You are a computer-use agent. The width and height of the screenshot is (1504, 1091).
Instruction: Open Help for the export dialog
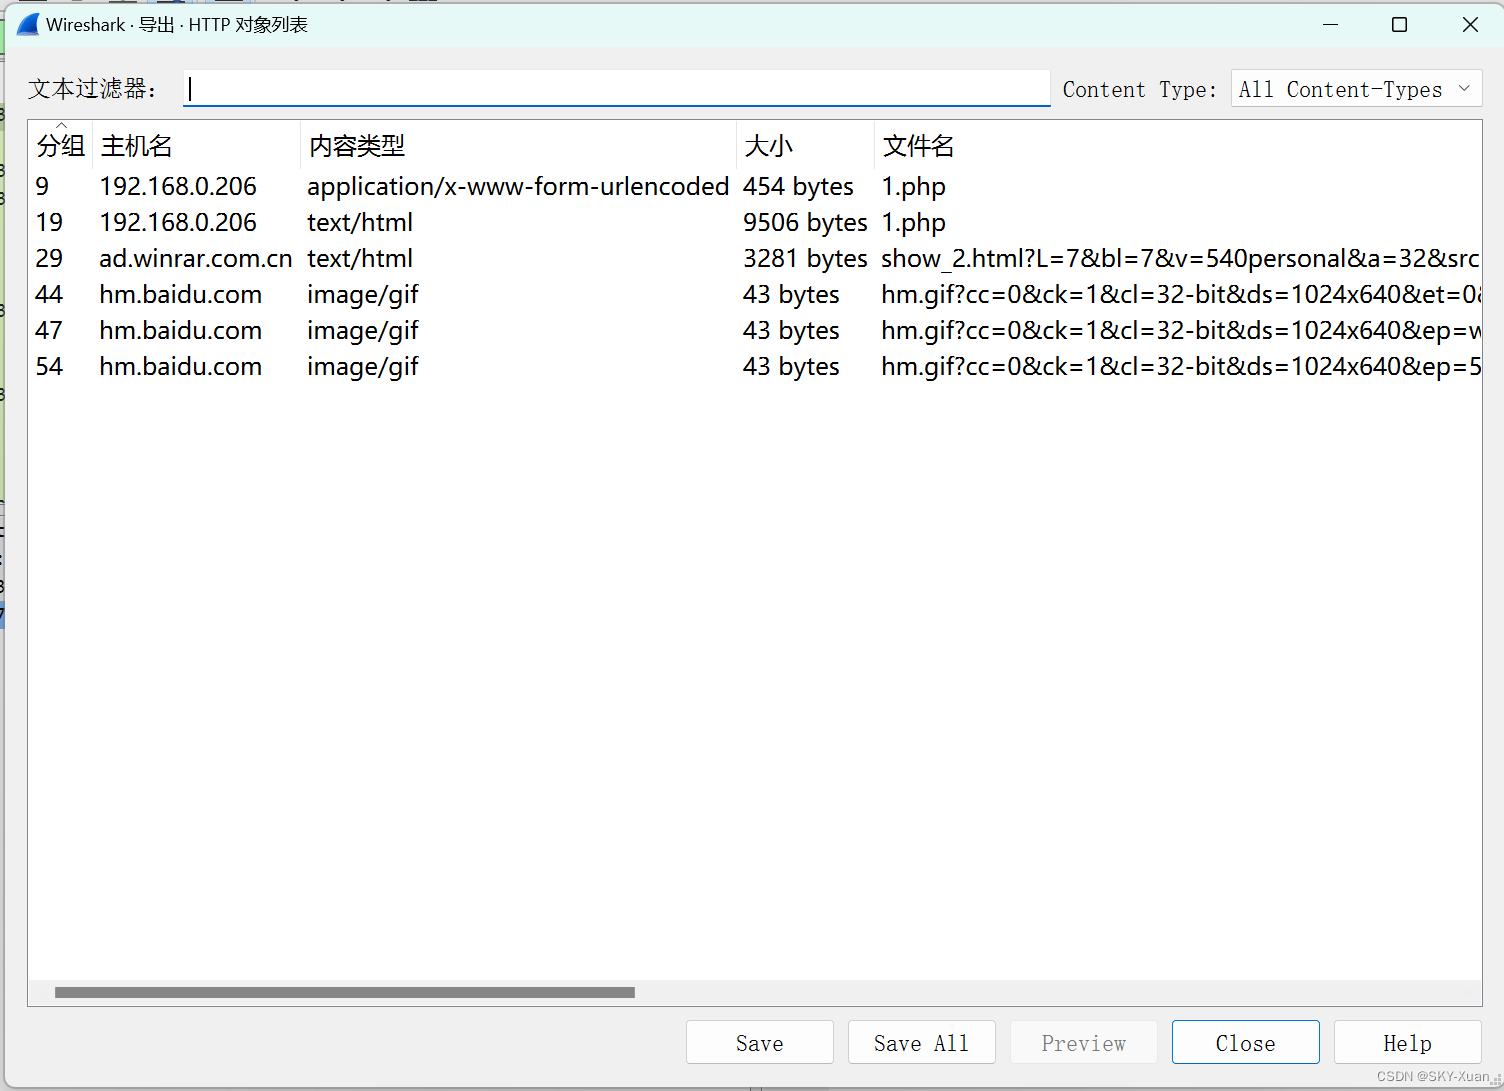pos(1408,1042)
